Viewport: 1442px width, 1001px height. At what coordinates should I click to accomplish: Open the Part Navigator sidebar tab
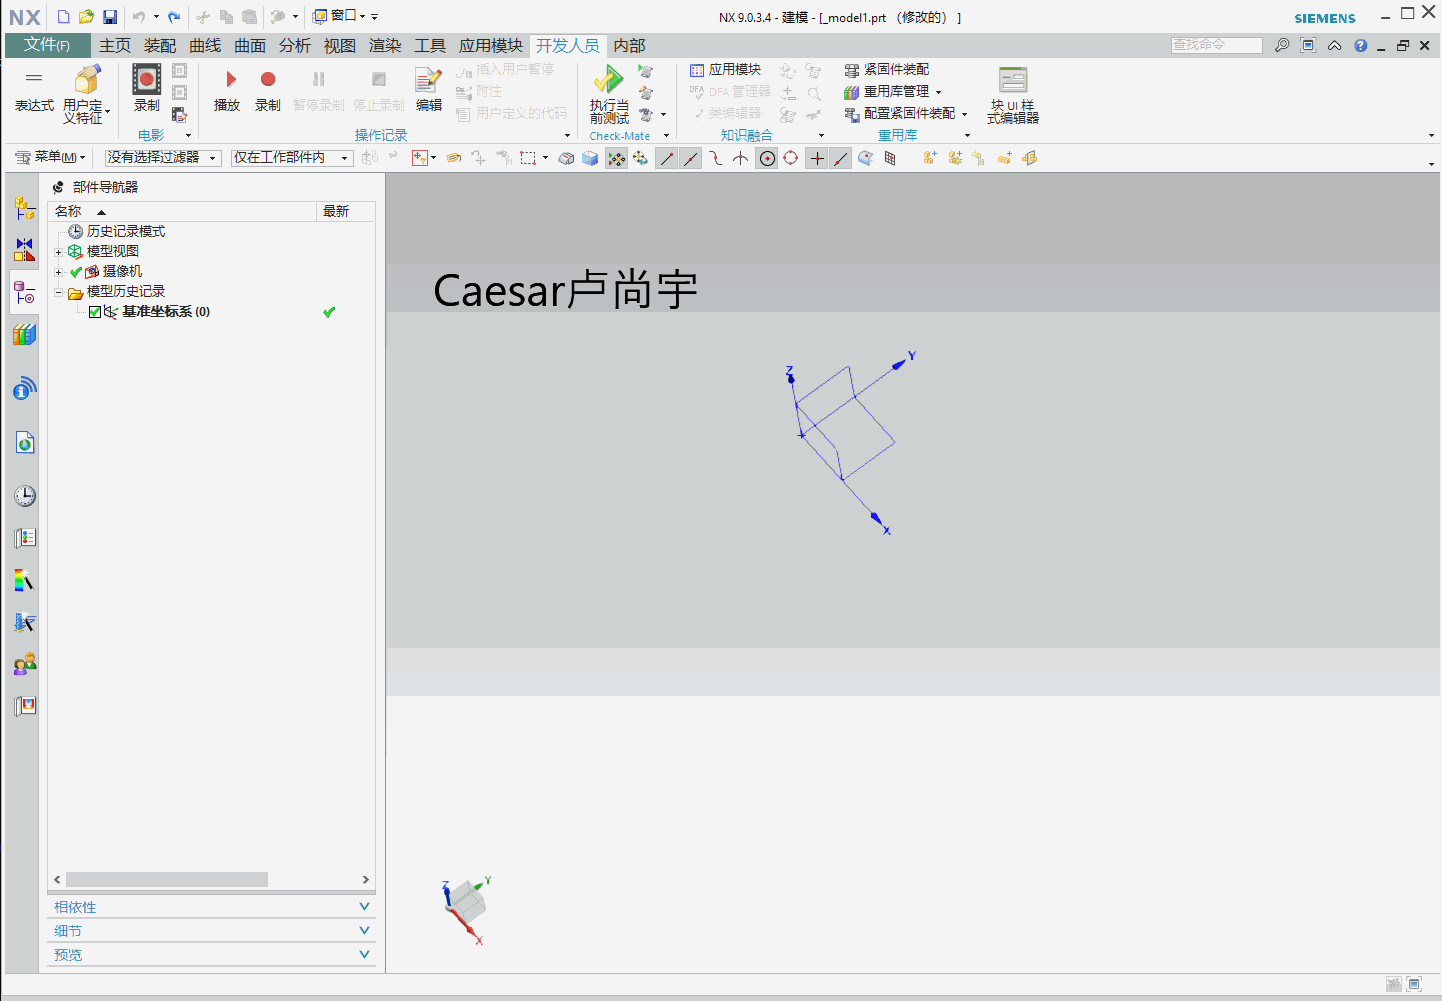[x=25, y=293]
